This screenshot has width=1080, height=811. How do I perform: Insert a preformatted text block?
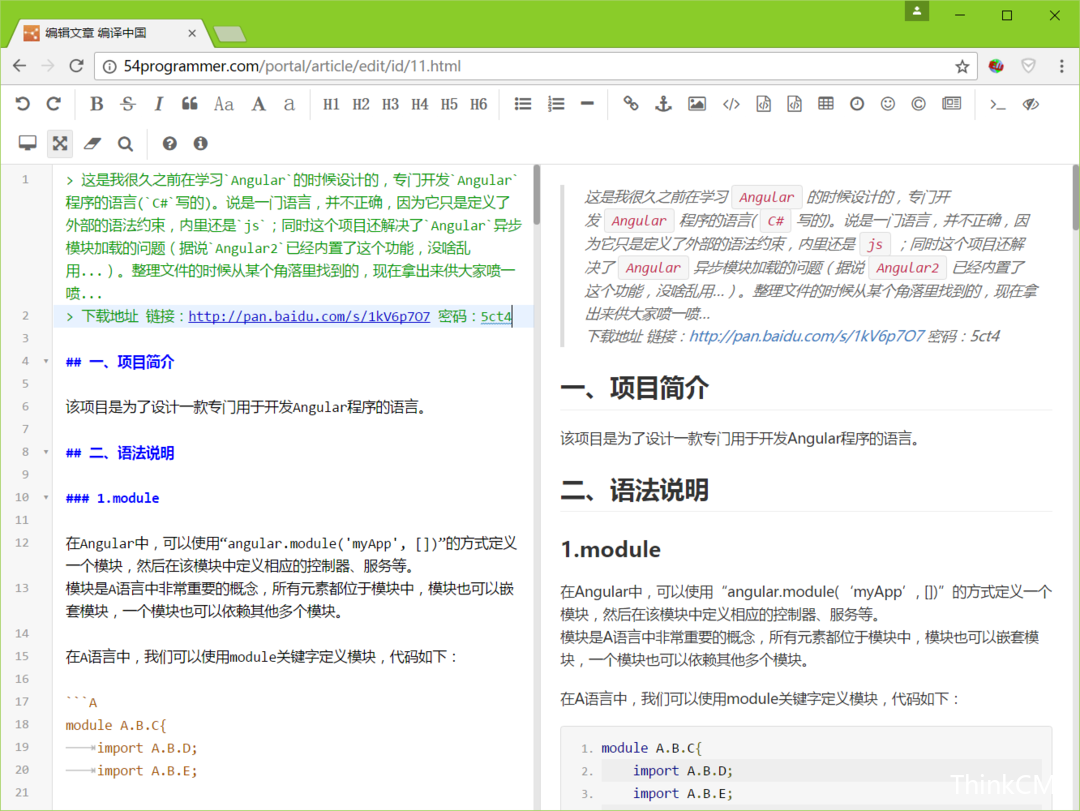(x=763, y=104)
